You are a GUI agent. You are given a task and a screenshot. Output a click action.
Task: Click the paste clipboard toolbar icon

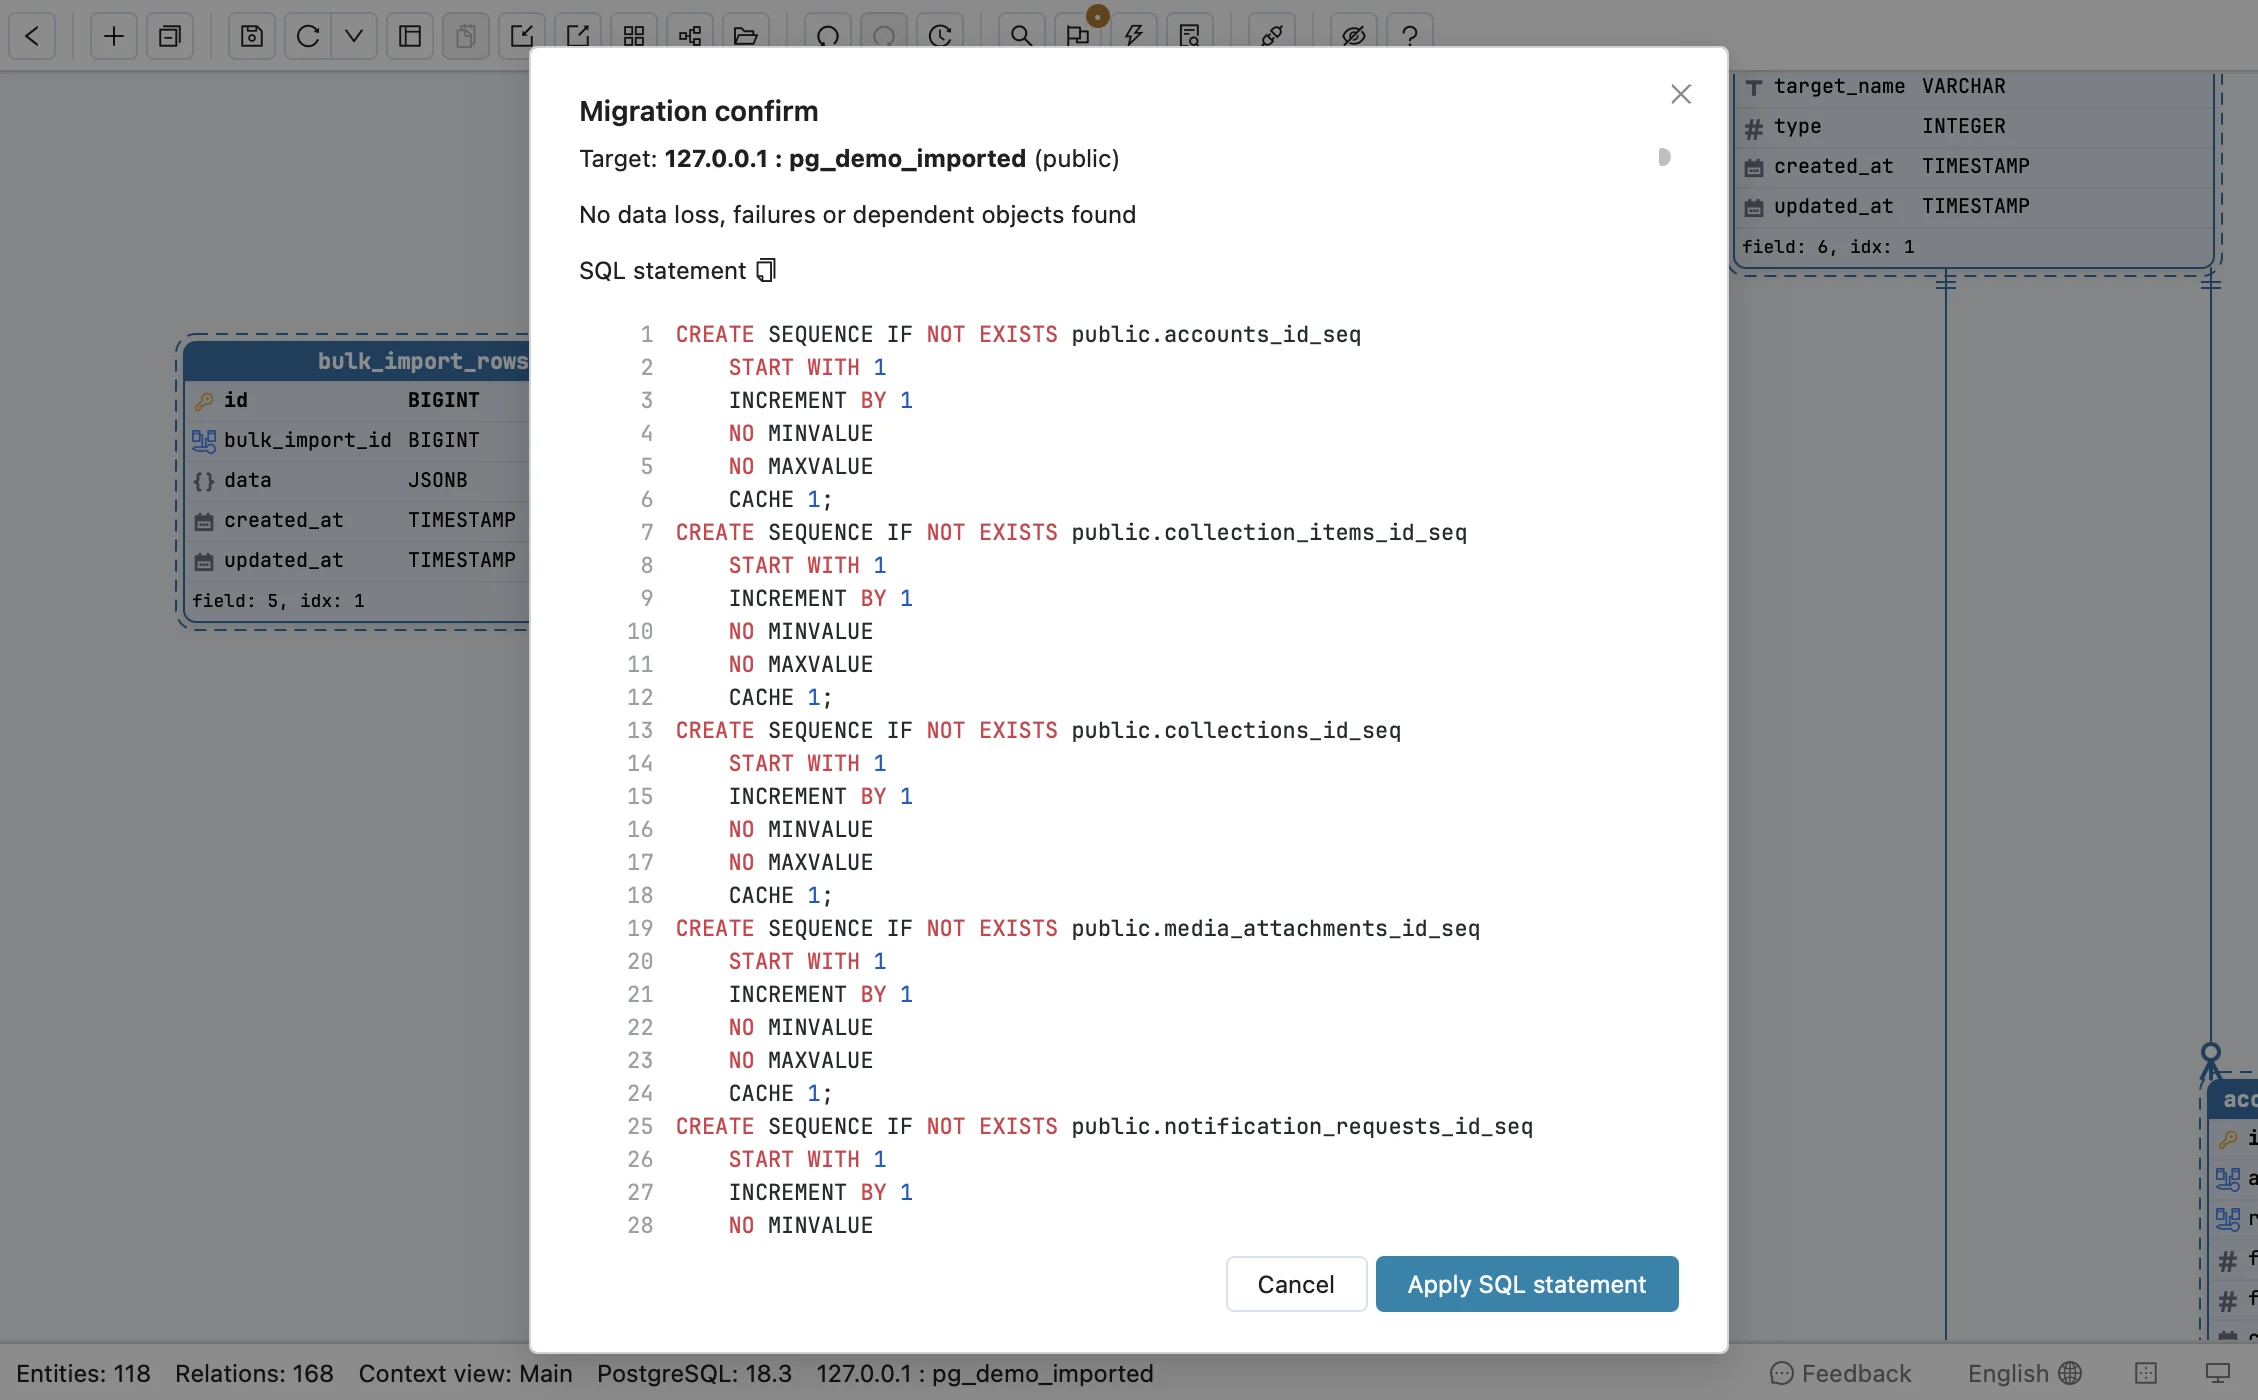(466, 36)
